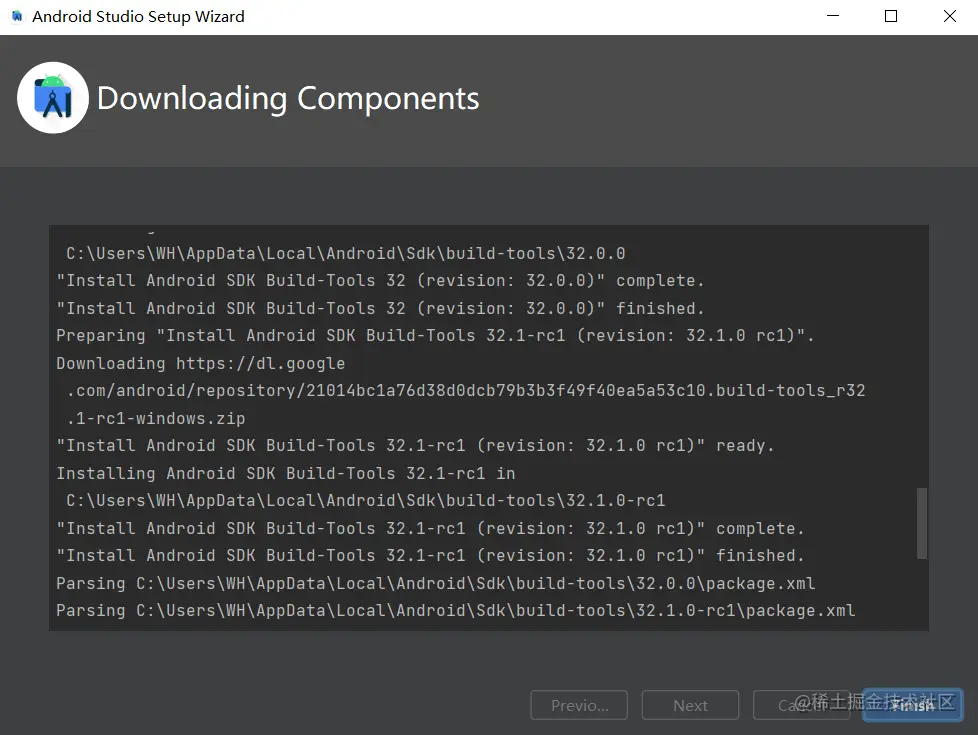Maximize the Setup Wizard window
Viewport: 978px width, 735px height.
click(x=891, y=16)
